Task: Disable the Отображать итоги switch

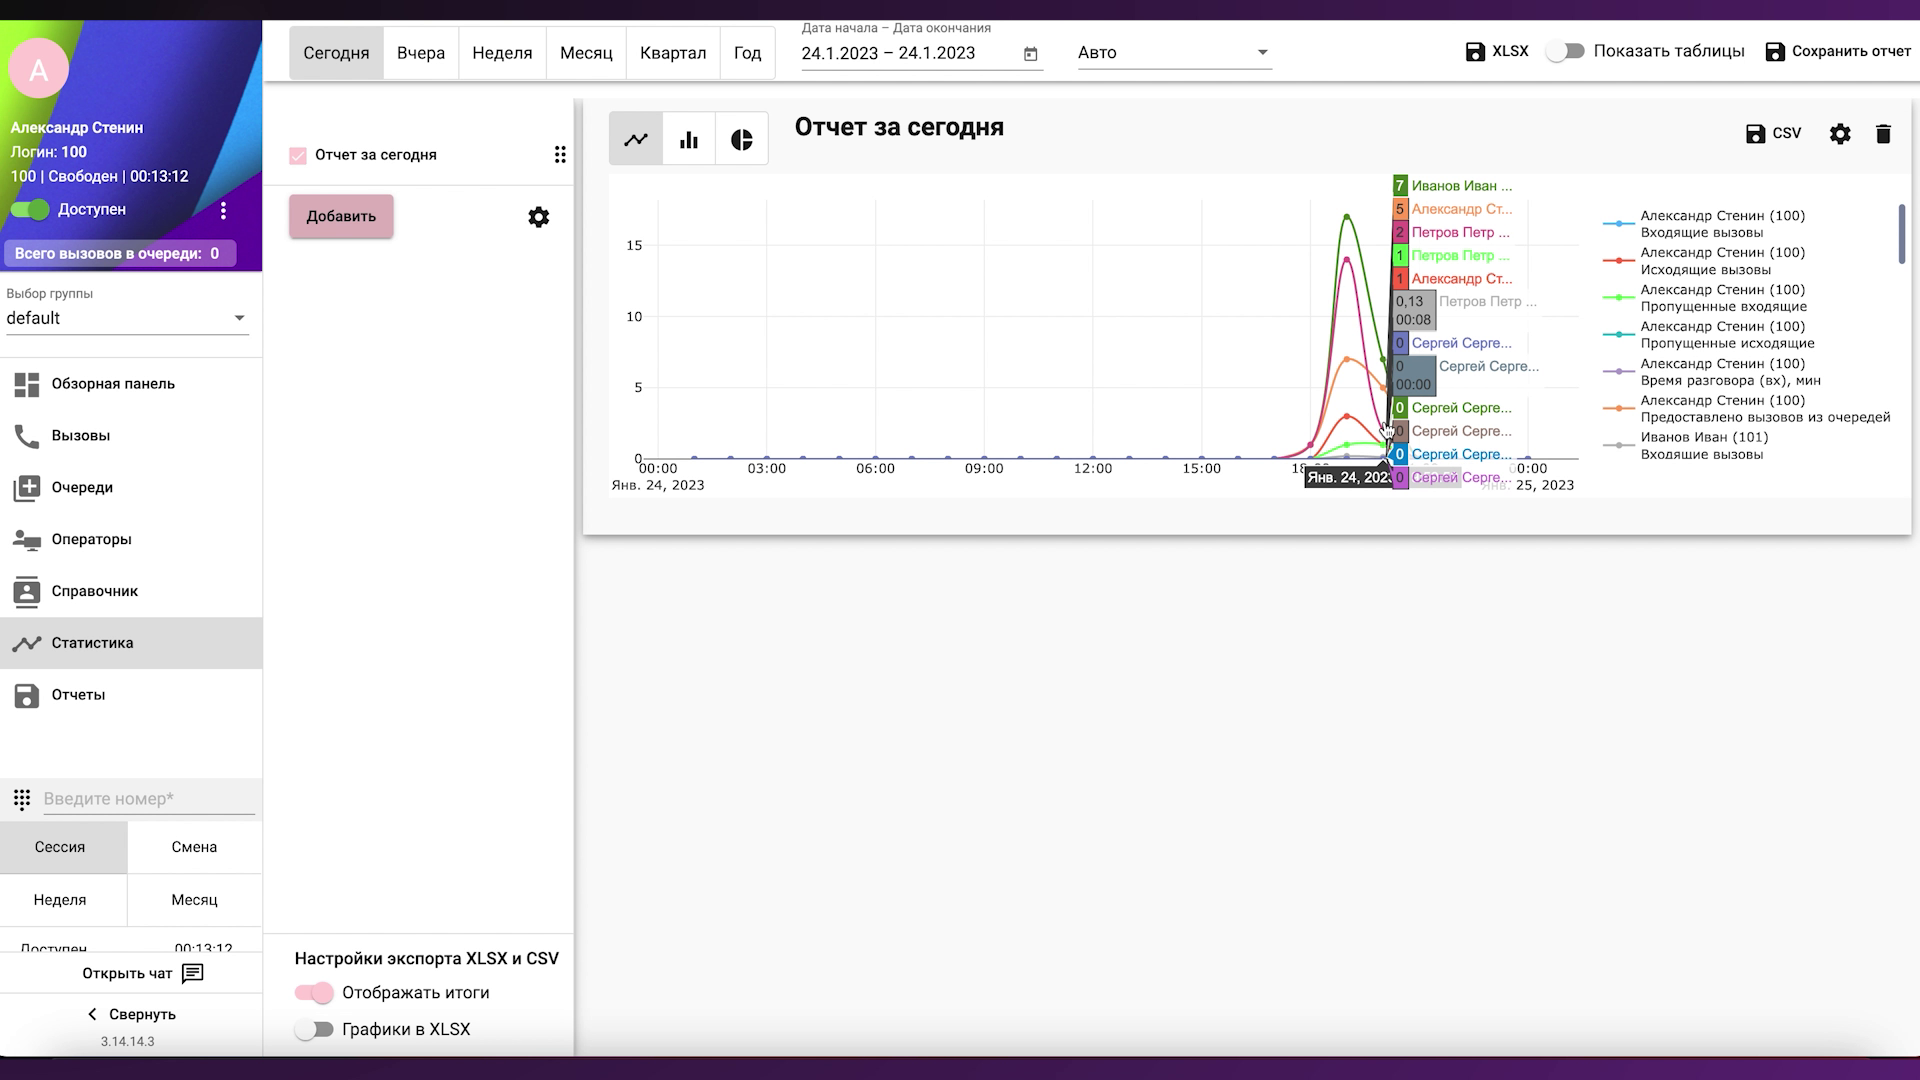Action: pos(314,993)
